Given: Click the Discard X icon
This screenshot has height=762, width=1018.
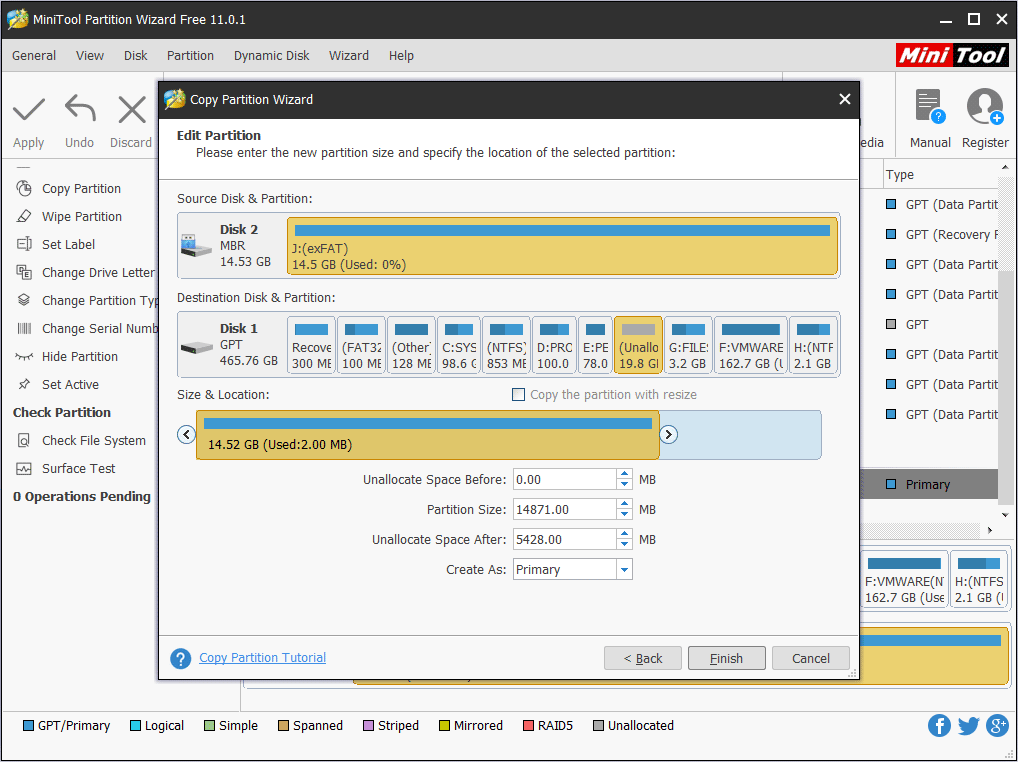Looking at the screenshot, I should tap(131, 109).
